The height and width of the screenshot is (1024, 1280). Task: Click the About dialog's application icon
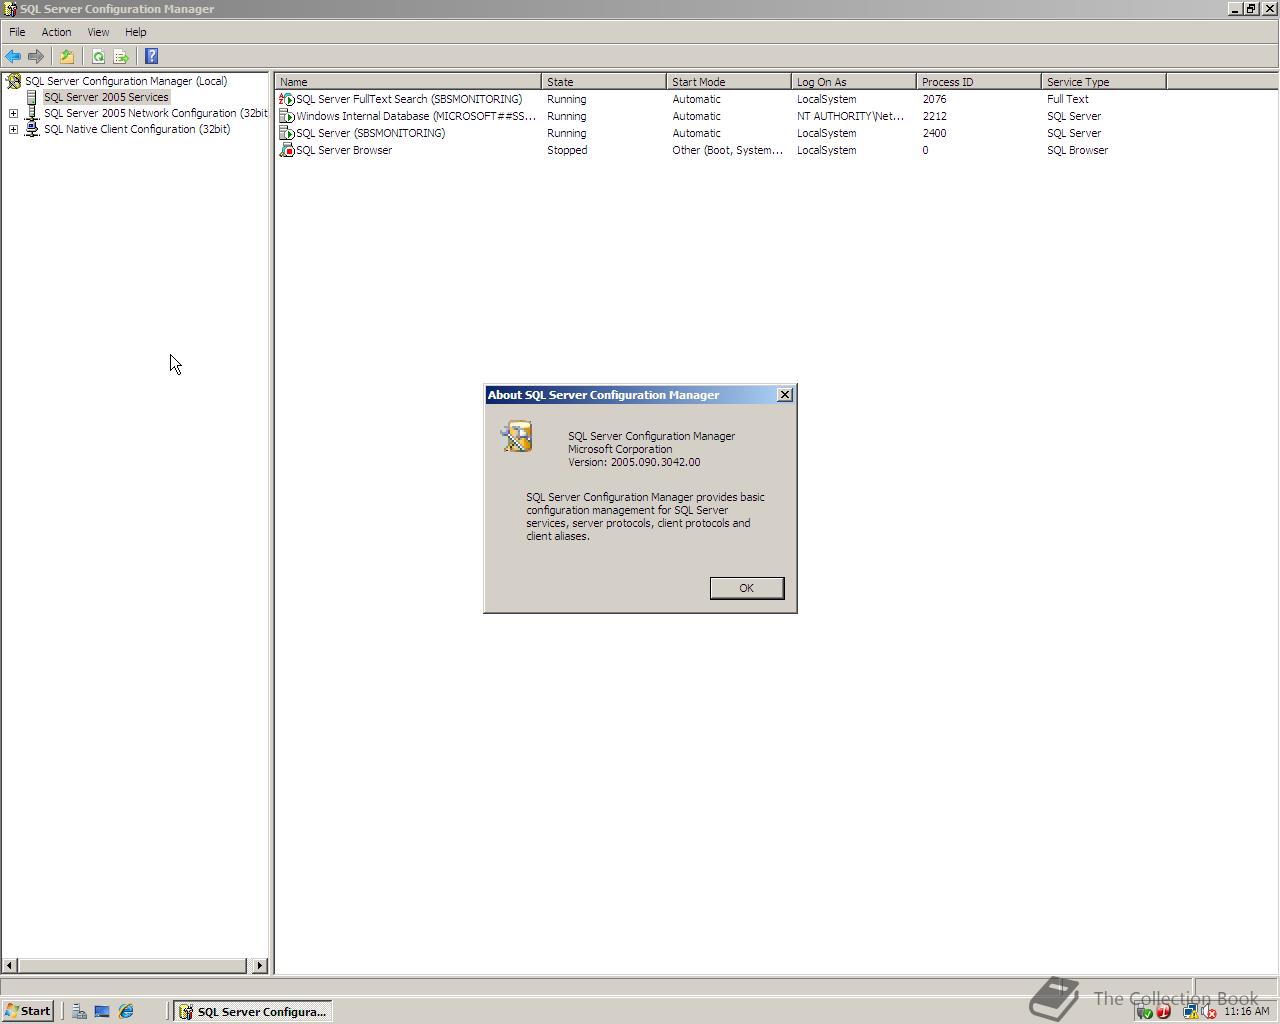click(517, 437)
